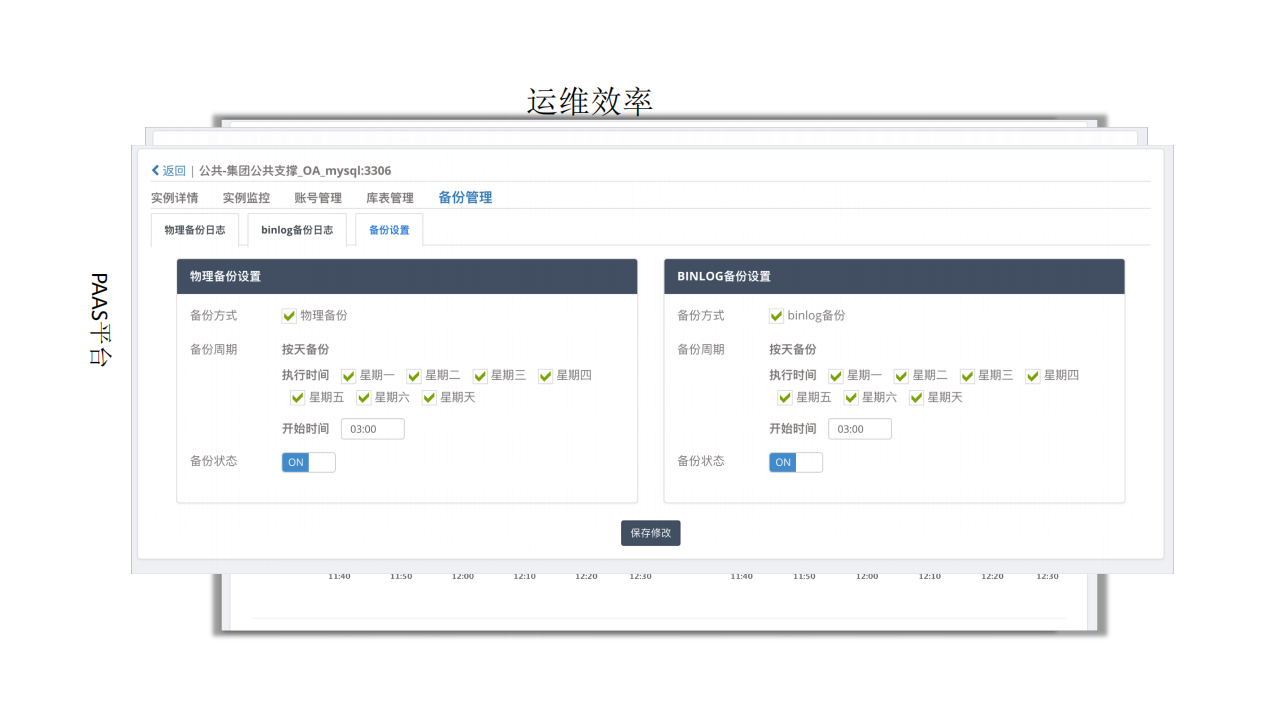Image resolution: width=1279 pixels, height=719 pixels.
Task: Open the 库表管理 tab
Action: [x=390, y=197]
